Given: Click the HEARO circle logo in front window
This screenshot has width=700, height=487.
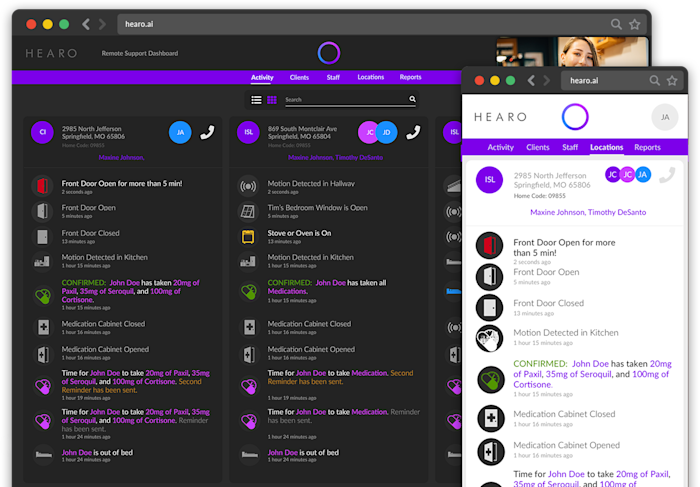Looking at the screenshot, I should tap(575, 117).
